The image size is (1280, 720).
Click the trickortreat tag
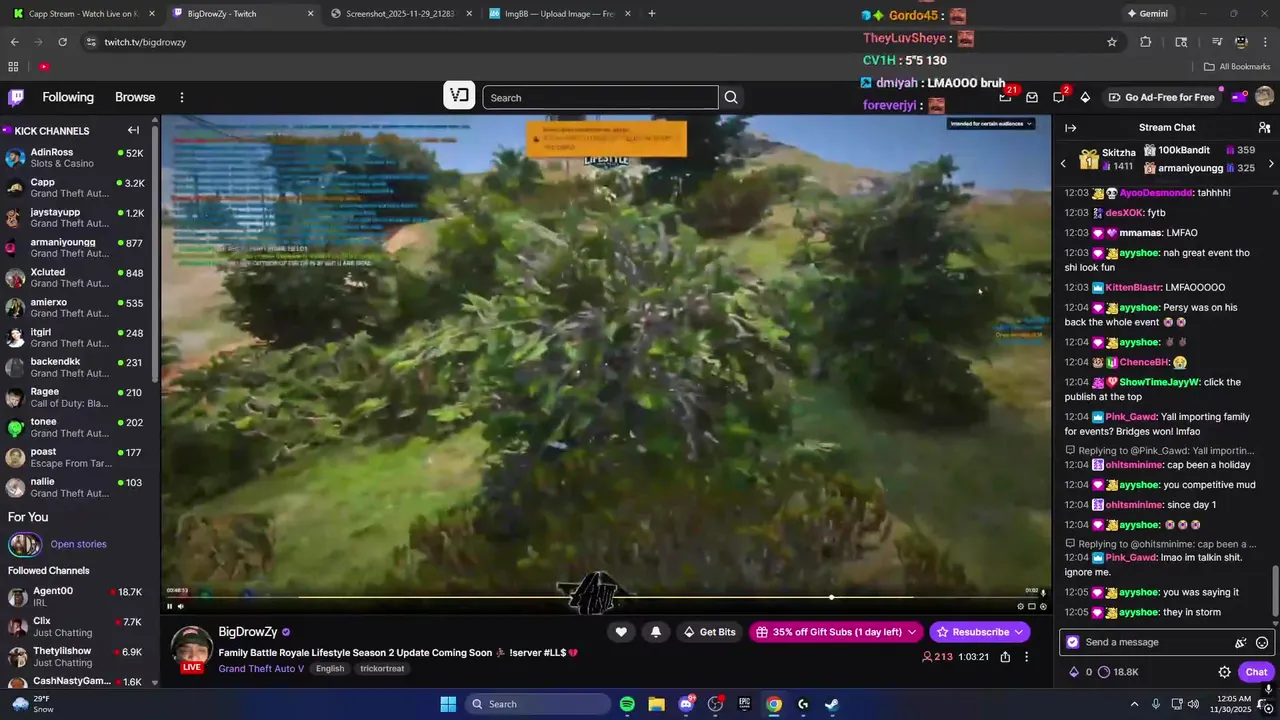(x=382, y=669)
